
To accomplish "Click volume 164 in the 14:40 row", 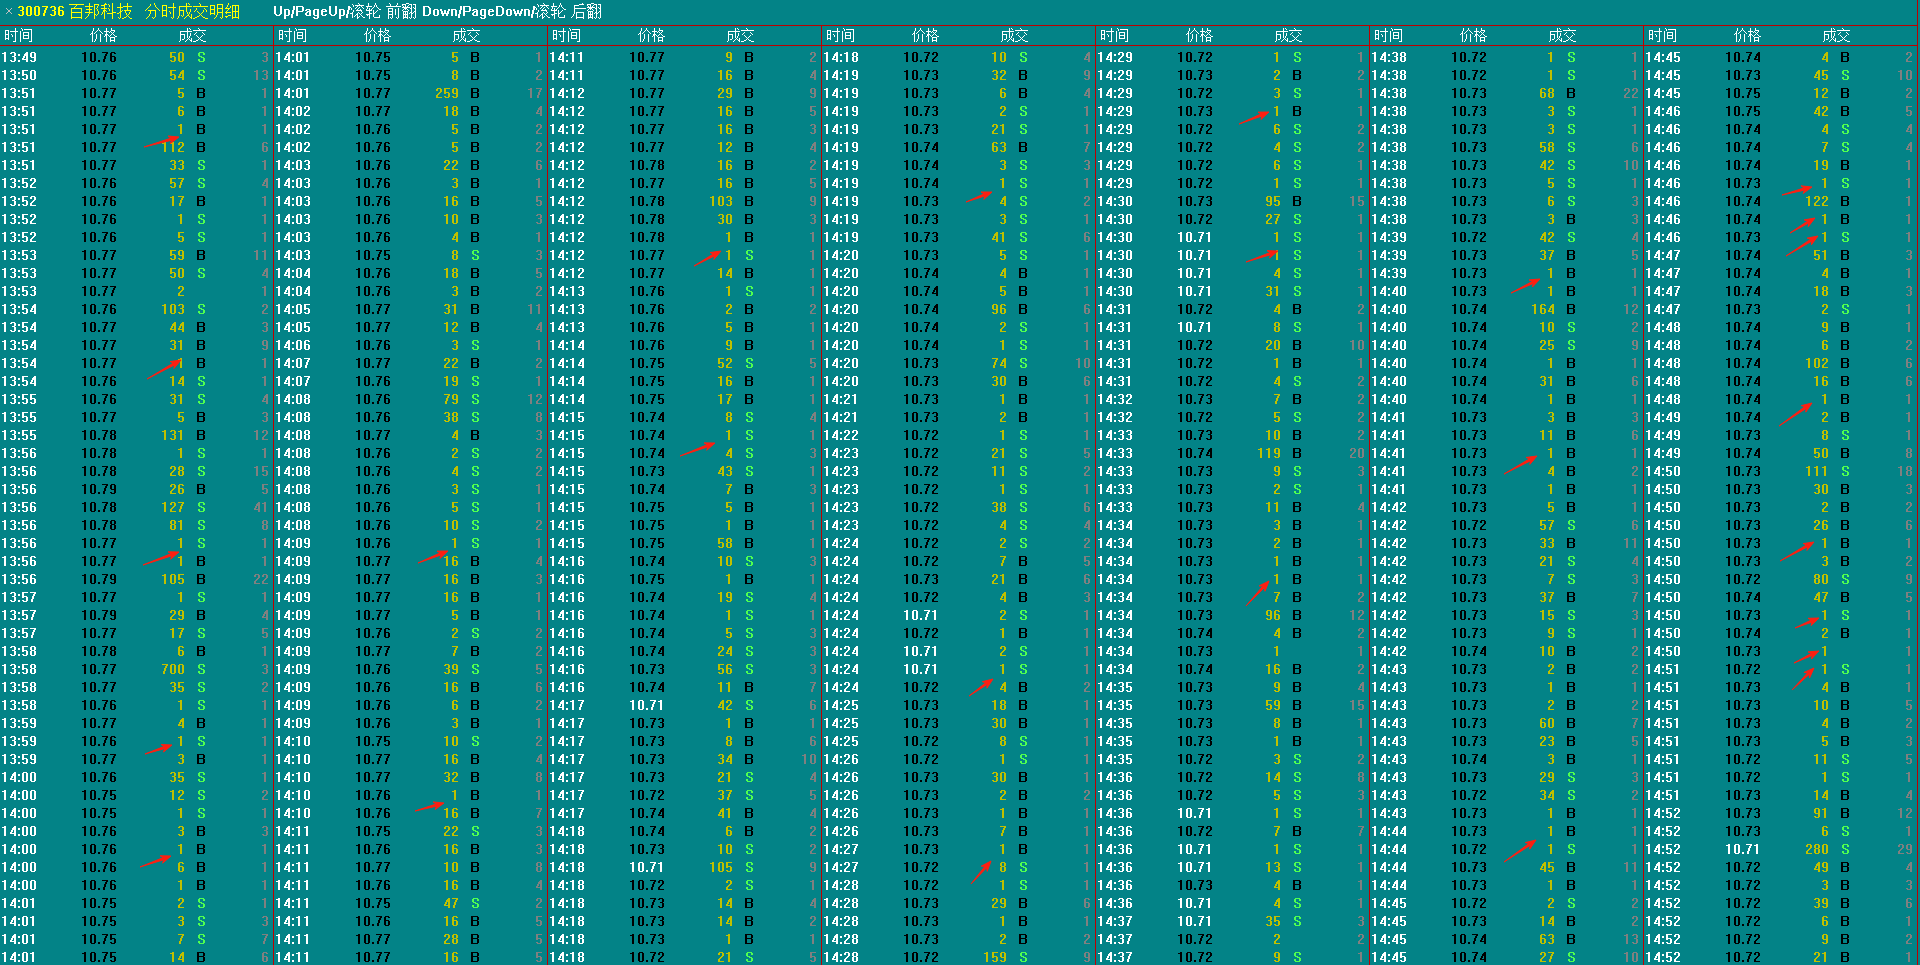I will pos(1543,309).
